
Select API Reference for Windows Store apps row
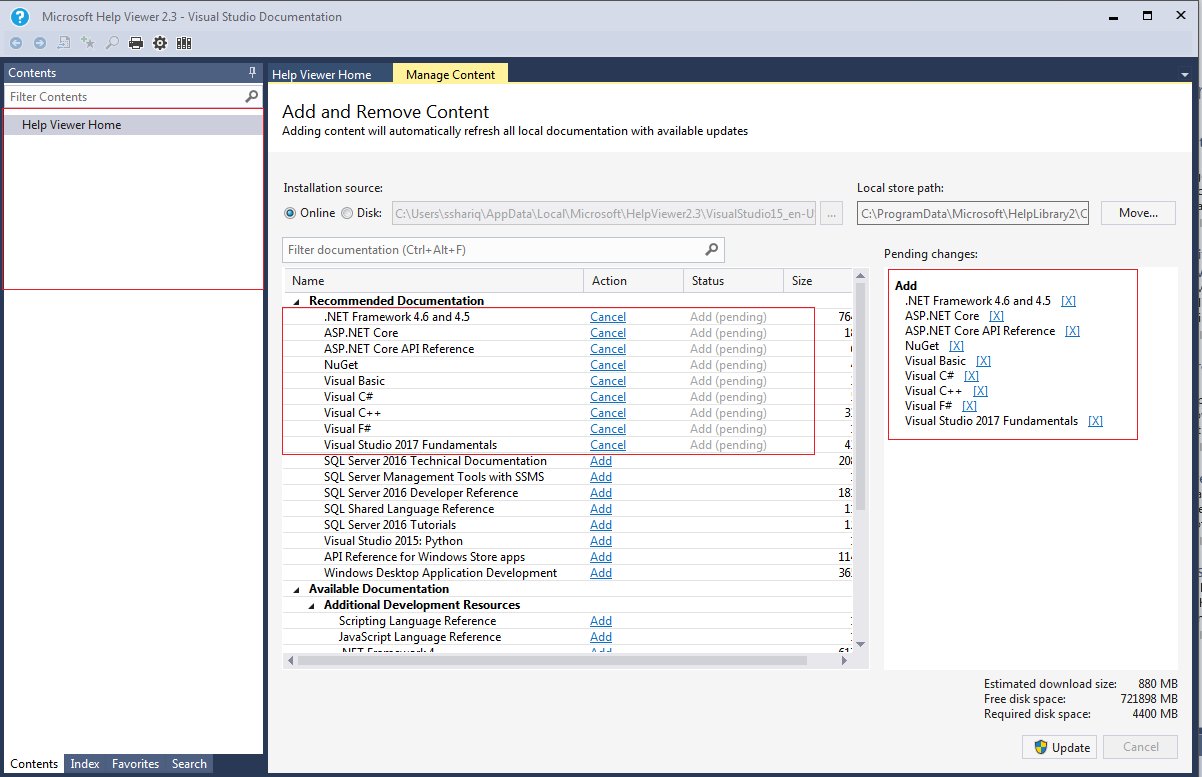tap(568, 557)
